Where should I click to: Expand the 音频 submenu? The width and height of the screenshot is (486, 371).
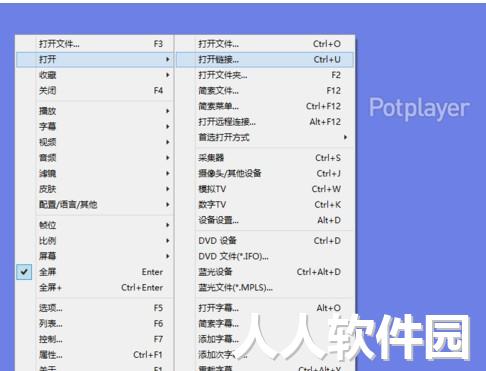(x=94, y=158)
